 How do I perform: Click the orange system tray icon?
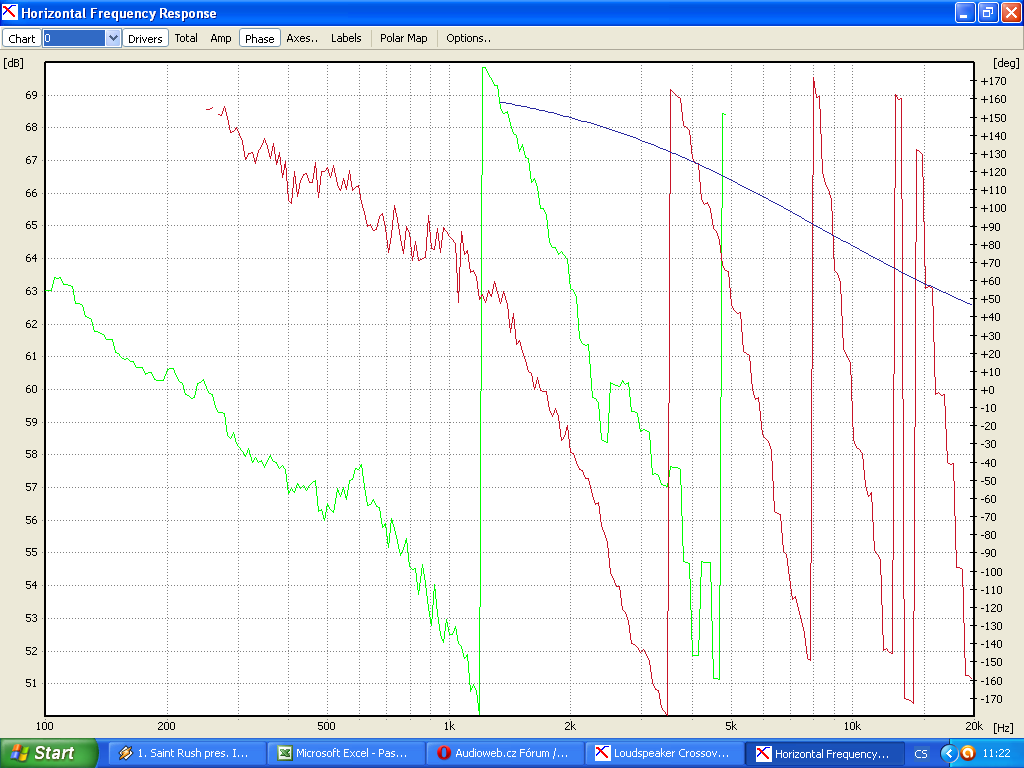click(x=967, y=754)
